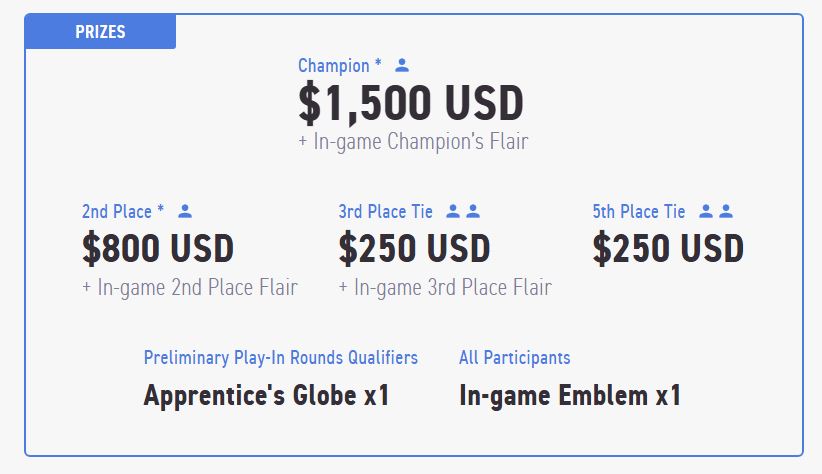The image size is (822, 474).
Task: Click $250 USD under 5th Place Tie
Action: pyautogui.click(x=668, y=248)
